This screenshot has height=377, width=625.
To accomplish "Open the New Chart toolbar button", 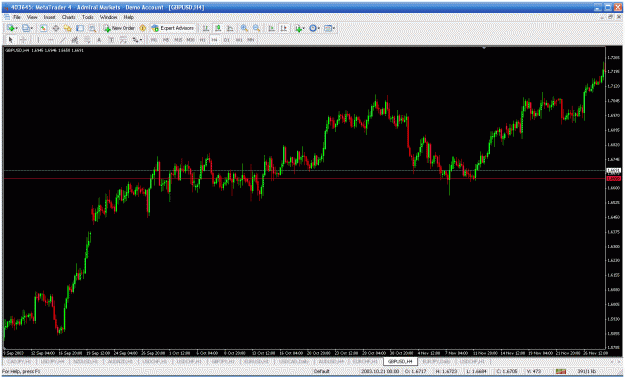I will pyautogui.click(x=11, y=28).
